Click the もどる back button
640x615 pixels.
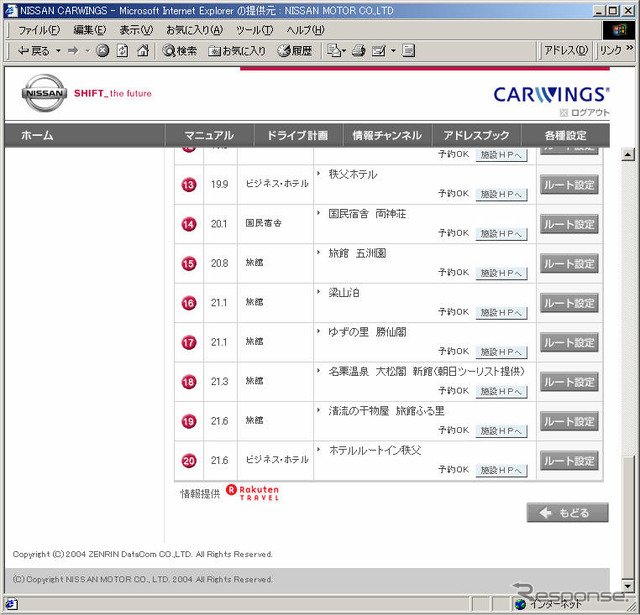[567, 513]
